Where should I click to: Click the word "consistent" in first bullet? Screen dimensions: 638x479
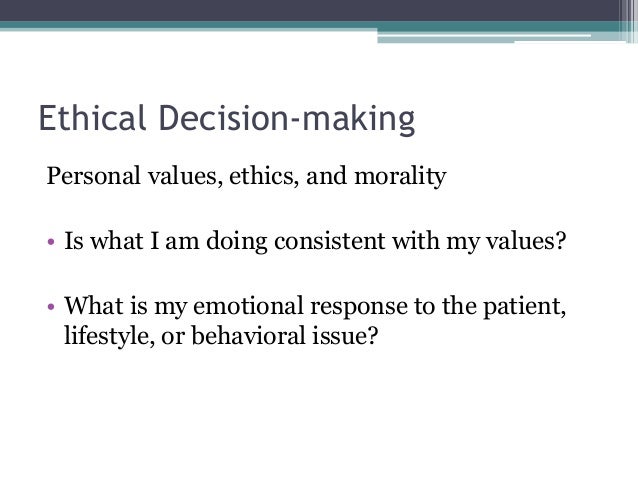point(330,241)
